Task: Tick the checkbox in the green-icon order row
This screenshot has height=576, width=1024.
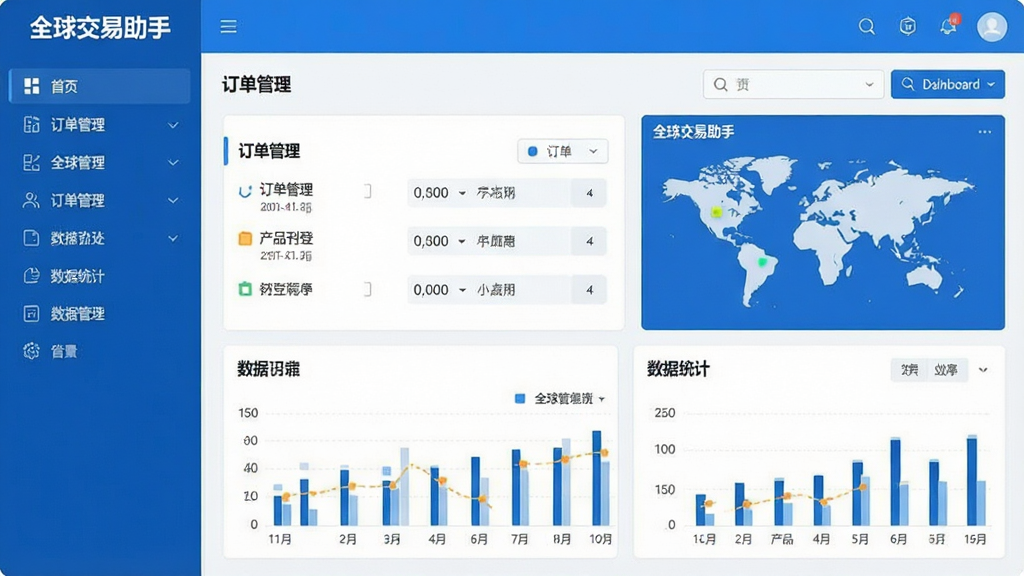Action: (368, 289)
